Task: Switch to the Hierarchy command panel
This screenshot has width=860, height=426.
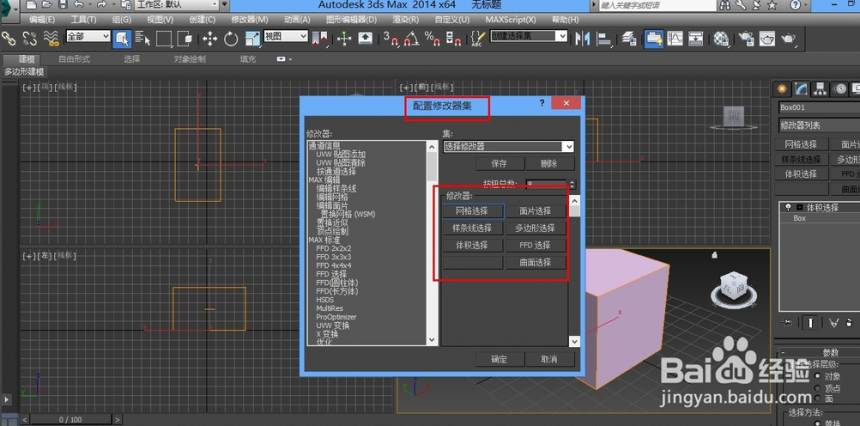Action: click(820, 89)
